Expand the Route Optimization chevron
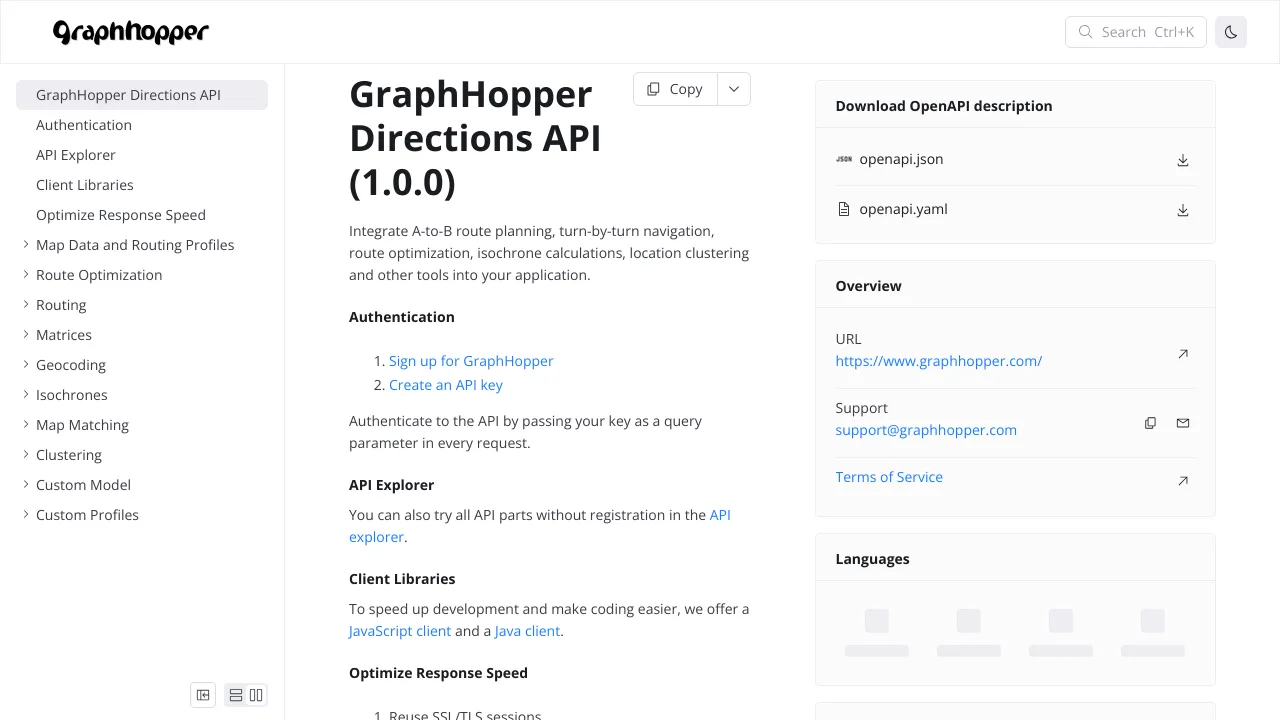This screenshot has width=1280, height=720. pos(26,275)
